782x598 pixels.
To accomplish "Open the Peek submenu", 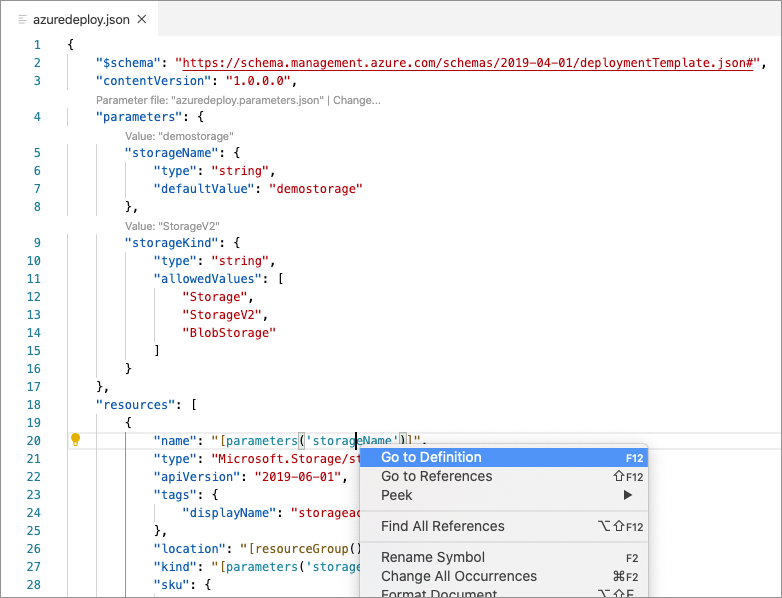I will (x=504, y=495).
